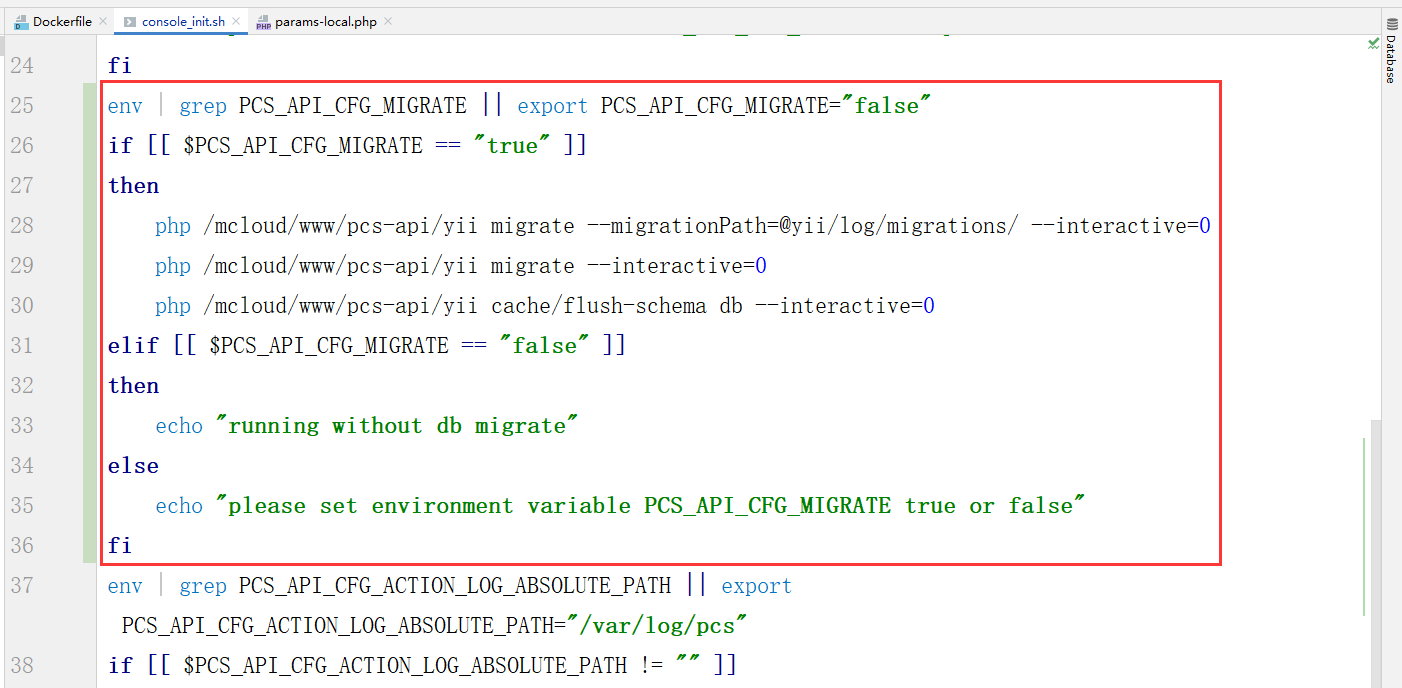The height and width of the screenshot is (688, 1402).
Task: Click the elif keyword on line 31
Action: click(x=133, y=346)
